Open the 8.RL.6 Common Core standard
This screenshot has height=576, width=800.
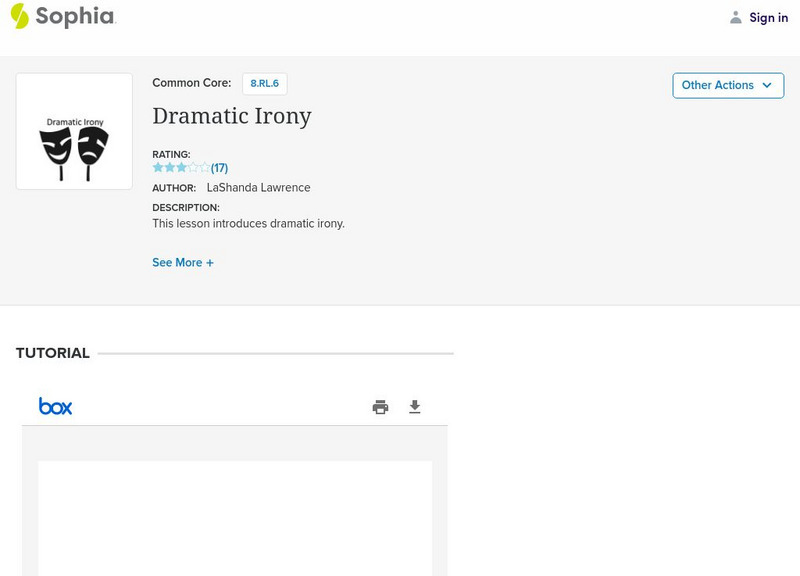[264, 84]
